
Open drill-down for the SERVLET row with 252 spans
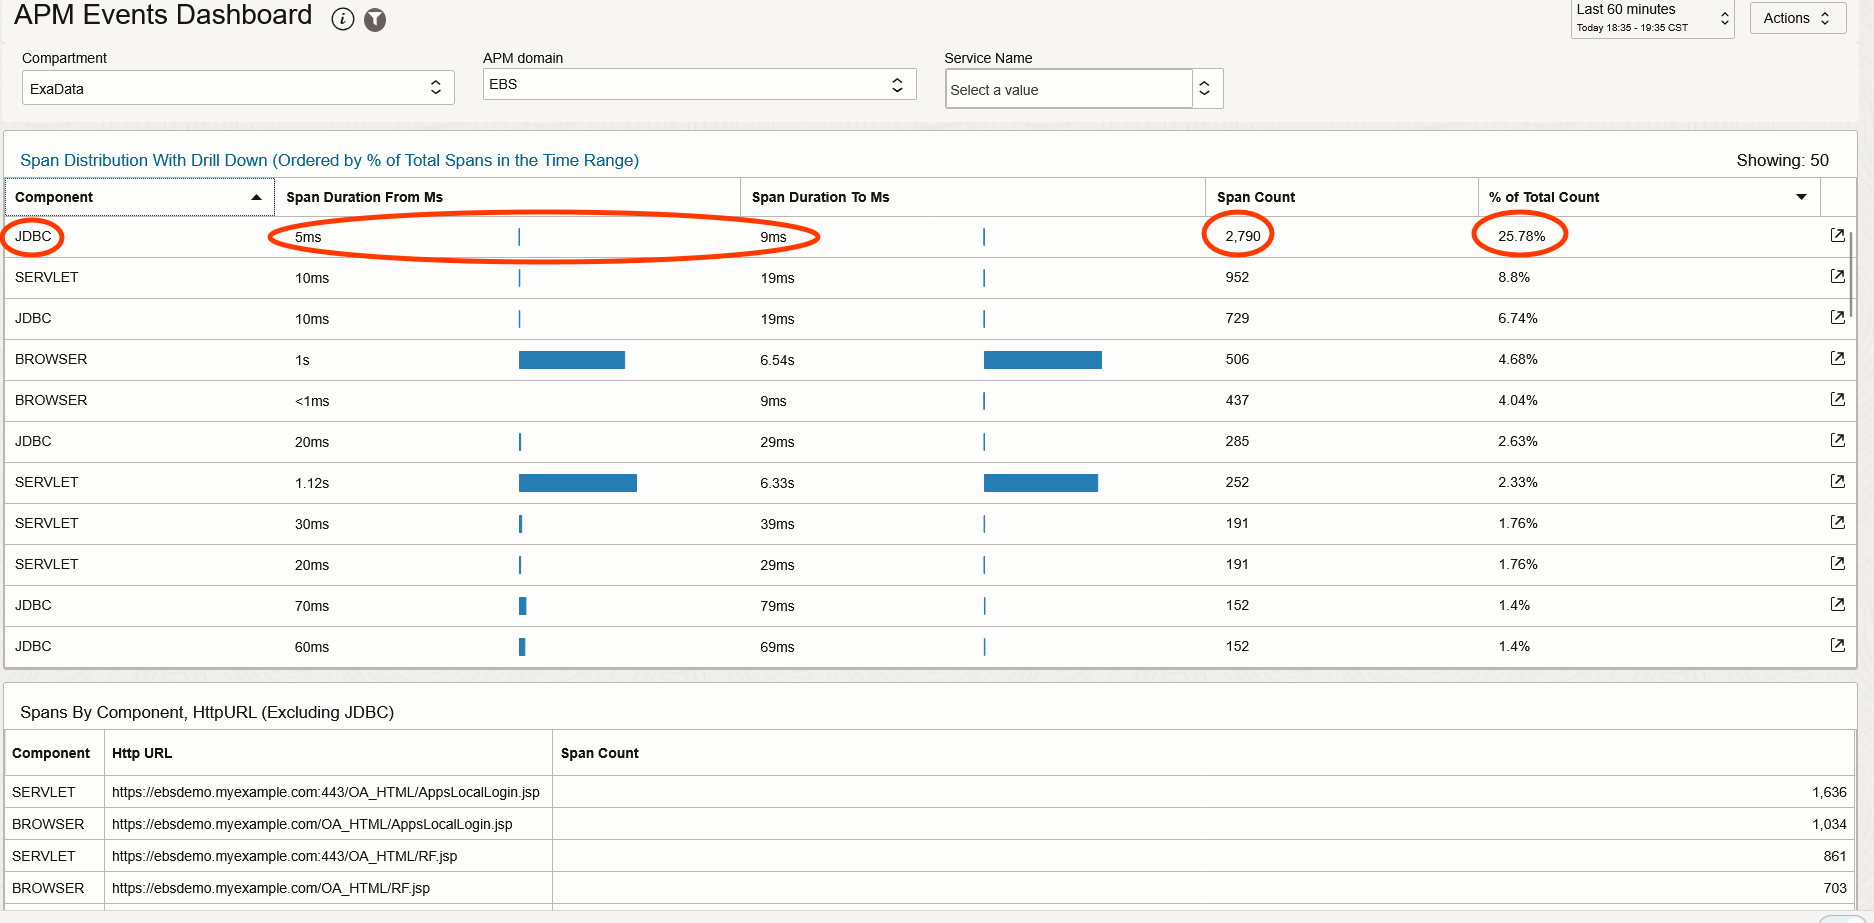pos(1837,481)
